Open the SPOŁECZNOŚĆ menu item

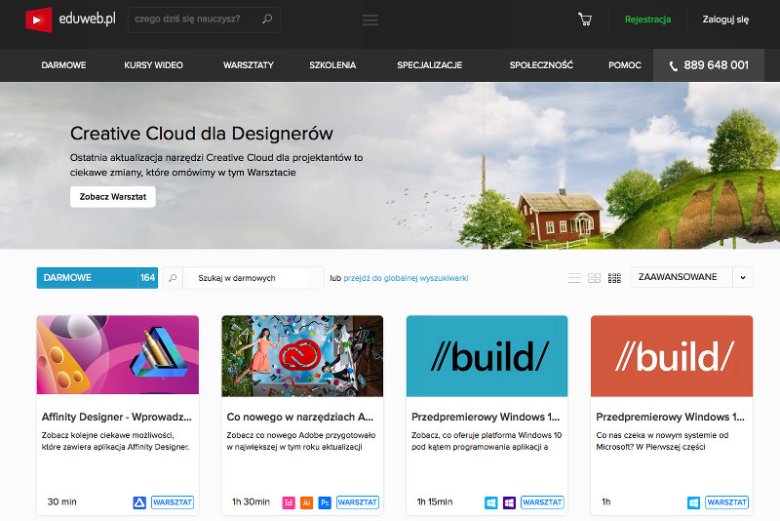pos(541,65)
